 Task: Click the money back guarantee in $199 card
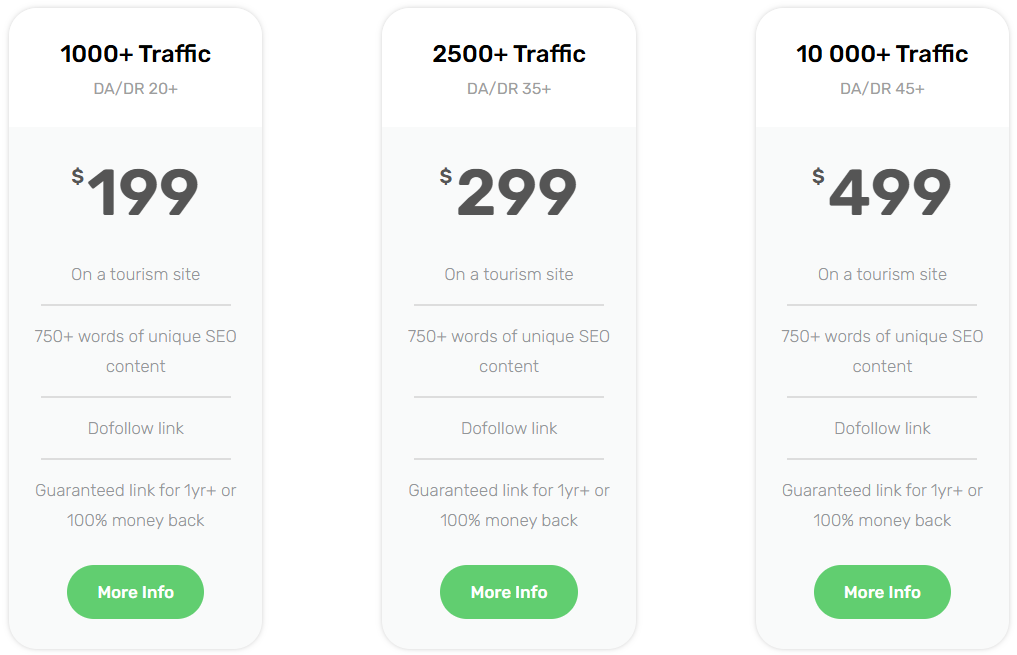136,505
